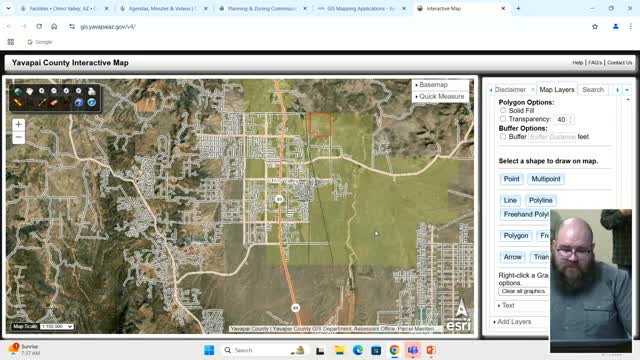Screen dimensions: 640x360
Task: Enable the Solid Fill checkbox
Action: point(503,110)
